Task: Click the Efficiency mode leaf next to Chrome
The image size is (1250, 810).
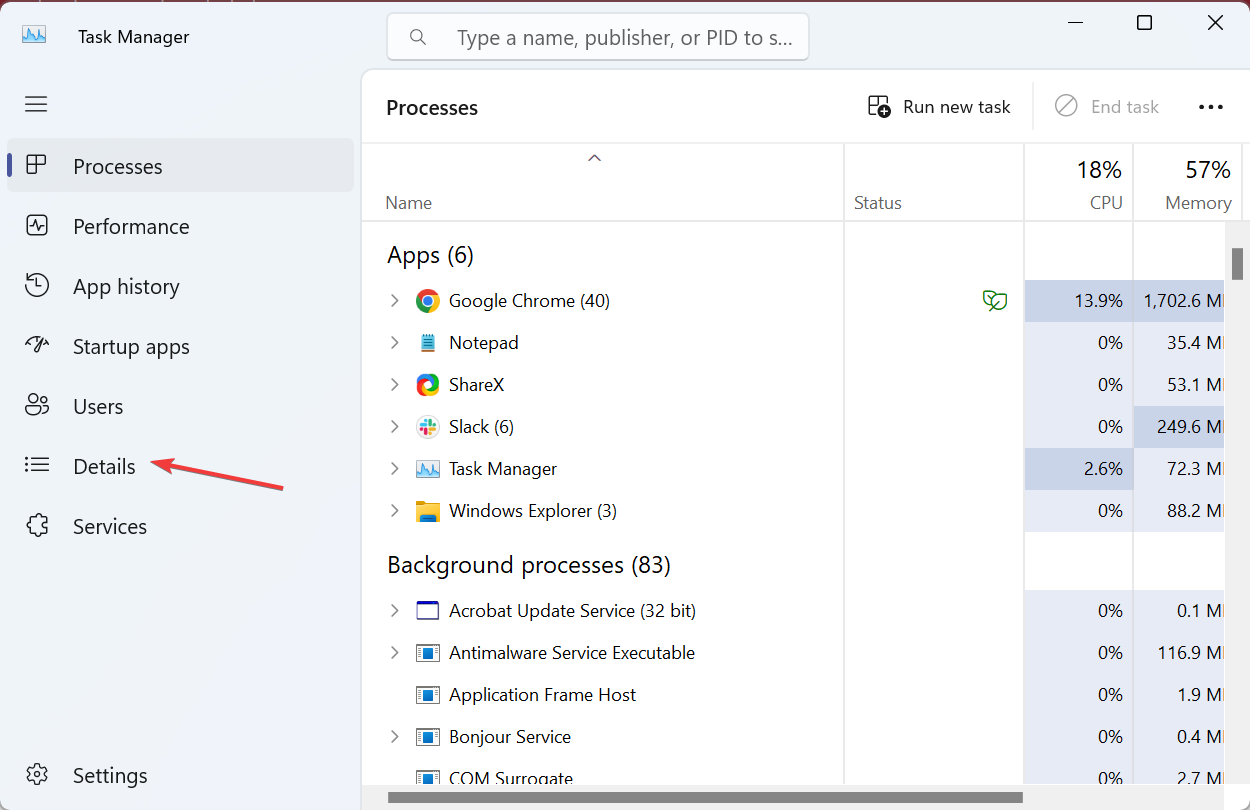Action: (x=995, y=300)
